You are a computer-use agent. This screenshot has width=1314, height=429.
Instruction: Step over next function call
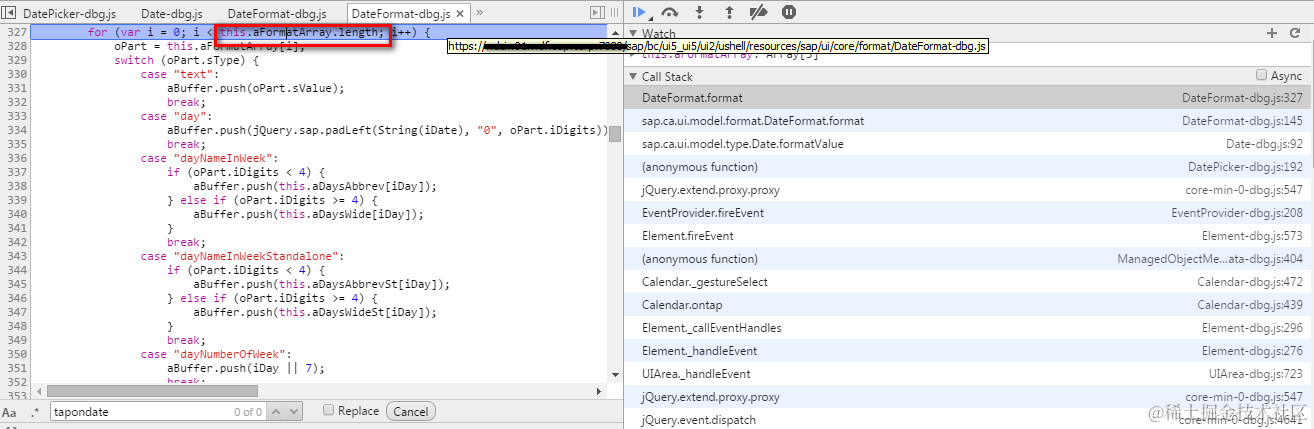pos(670,12)
